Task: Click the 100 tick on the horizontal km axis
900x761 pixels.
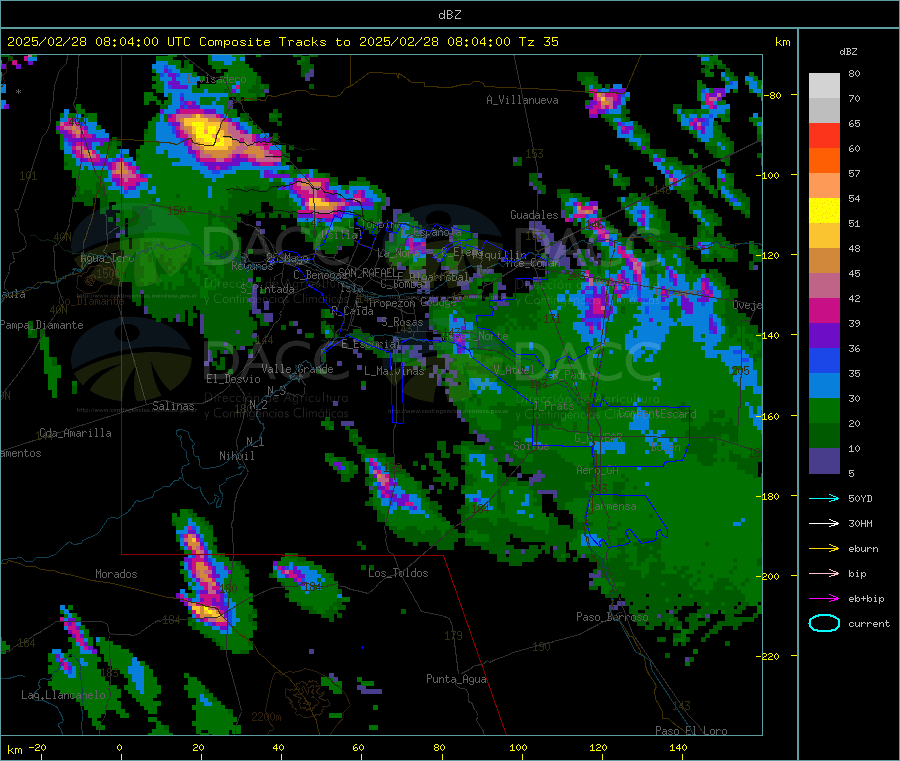Action: (x=518, y=747)
